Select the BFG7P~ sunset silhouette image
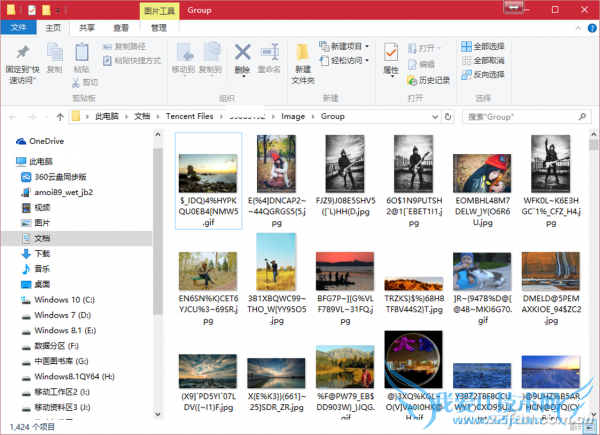This screenshot has height=435, width=600. pos(345,271)
